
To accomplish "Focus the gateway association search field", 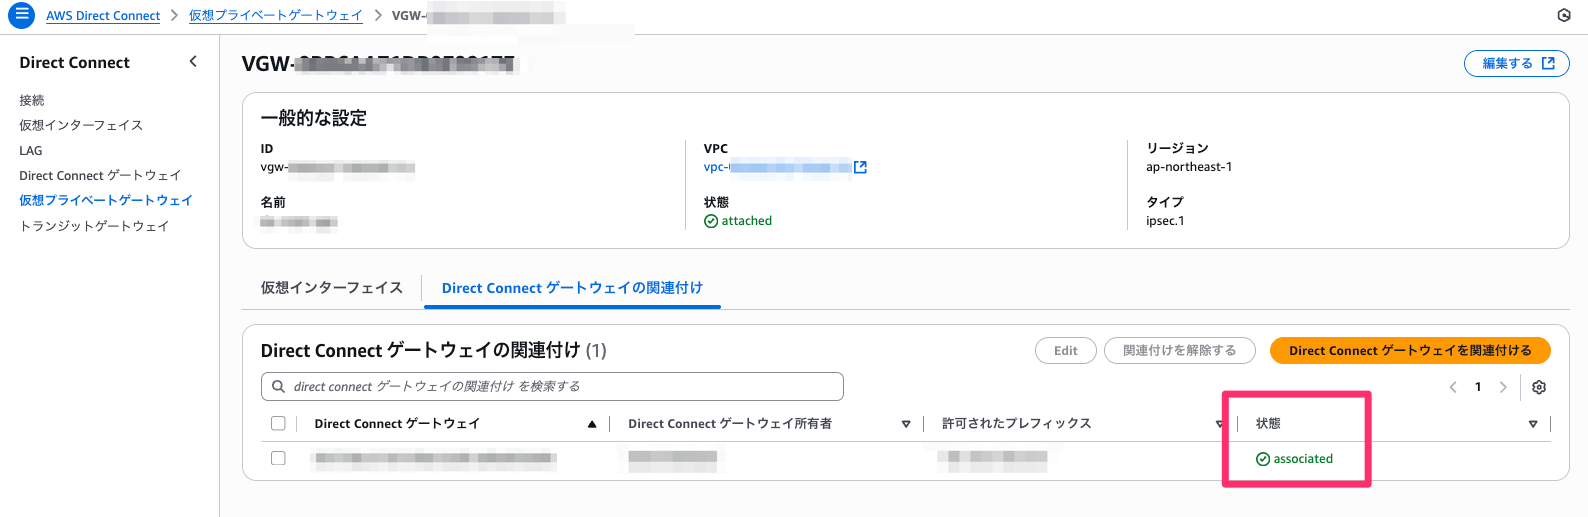I will click(x=552, y=386).
